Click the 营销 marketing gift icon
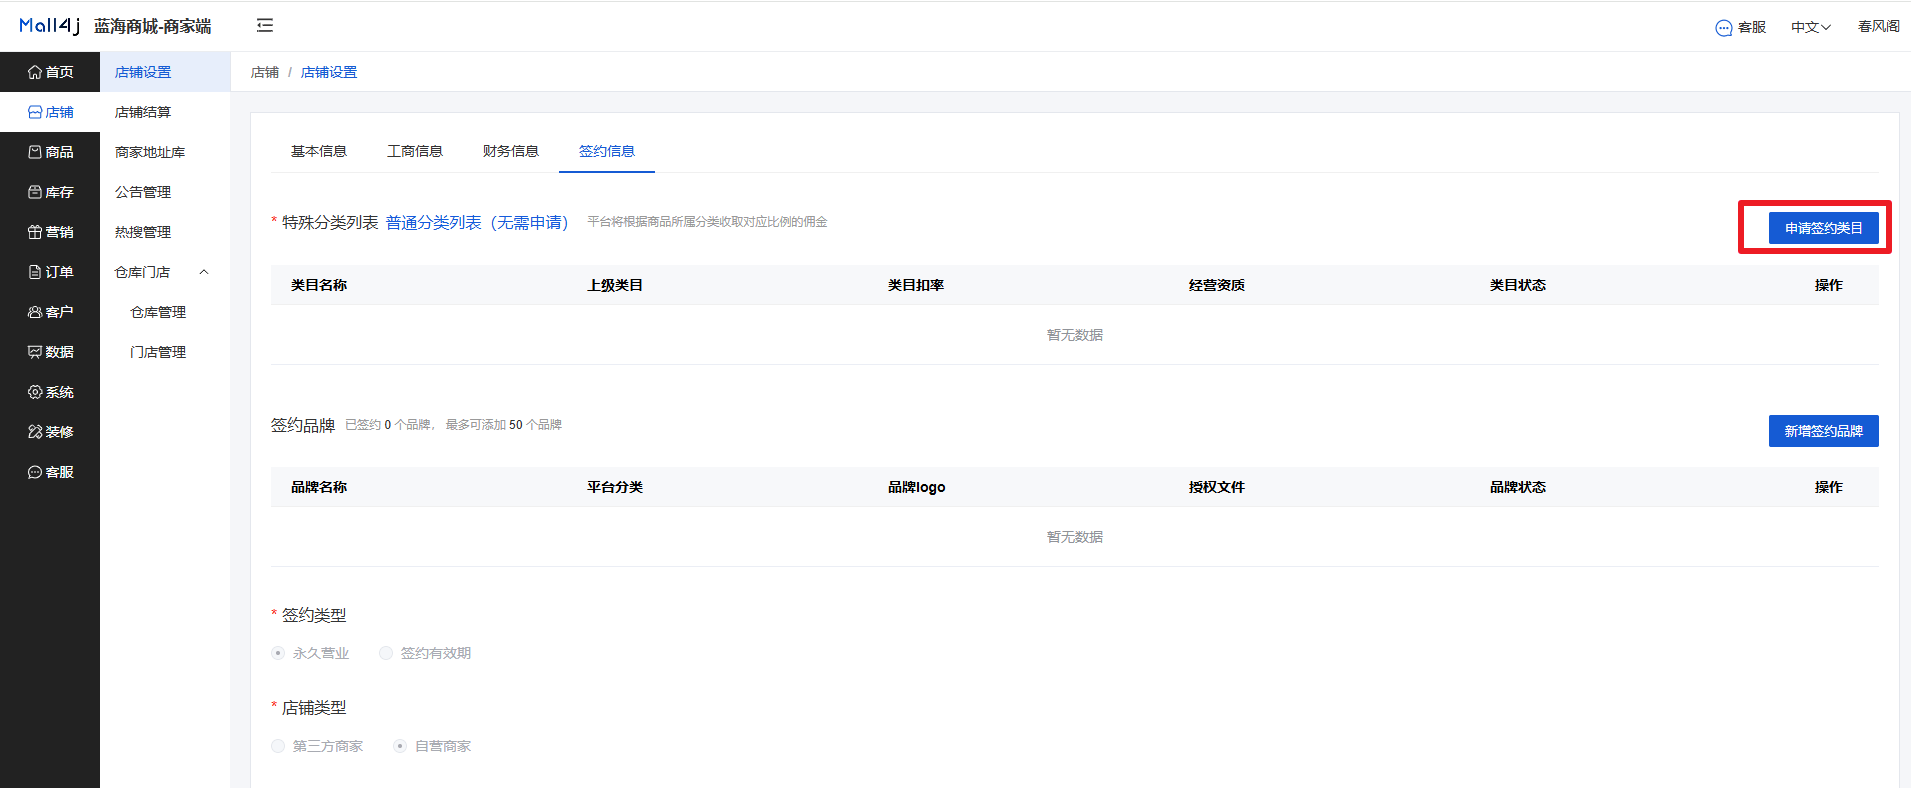1911x788 pixels. (35, 232)
